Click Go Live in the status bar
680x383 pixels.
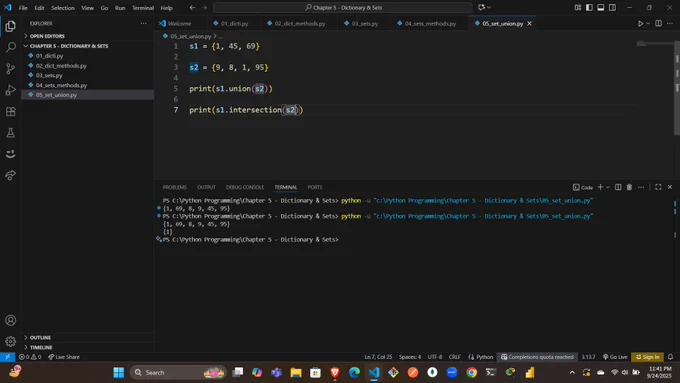(615, 357)
